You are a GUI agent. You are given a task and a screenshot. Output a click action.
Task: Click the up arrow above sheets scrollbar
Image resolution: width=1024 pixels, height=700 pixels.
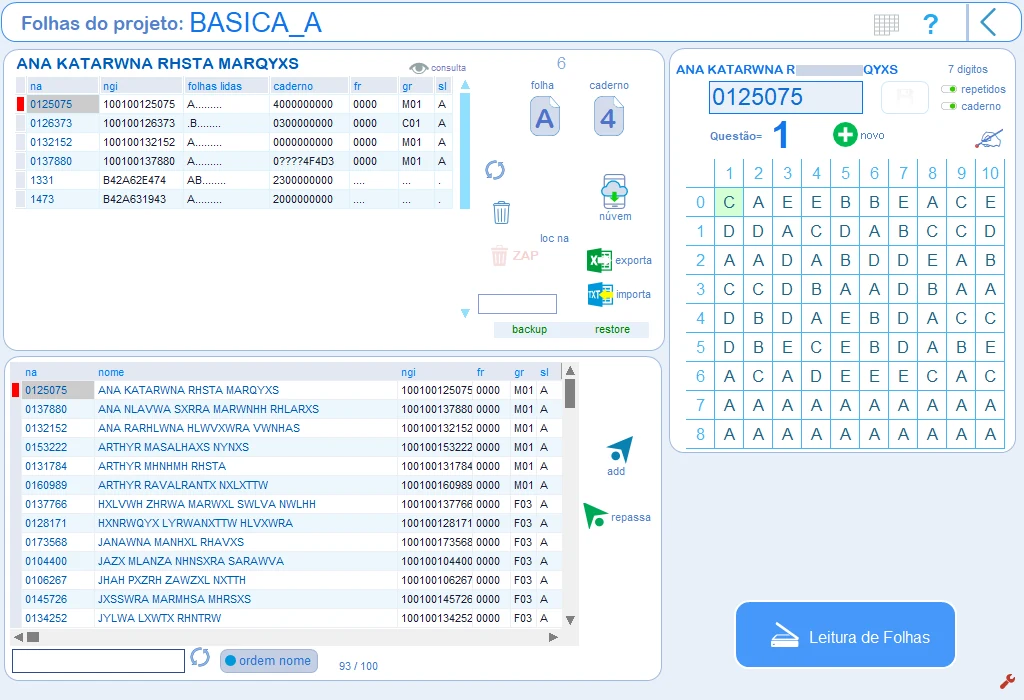[465, 85]
